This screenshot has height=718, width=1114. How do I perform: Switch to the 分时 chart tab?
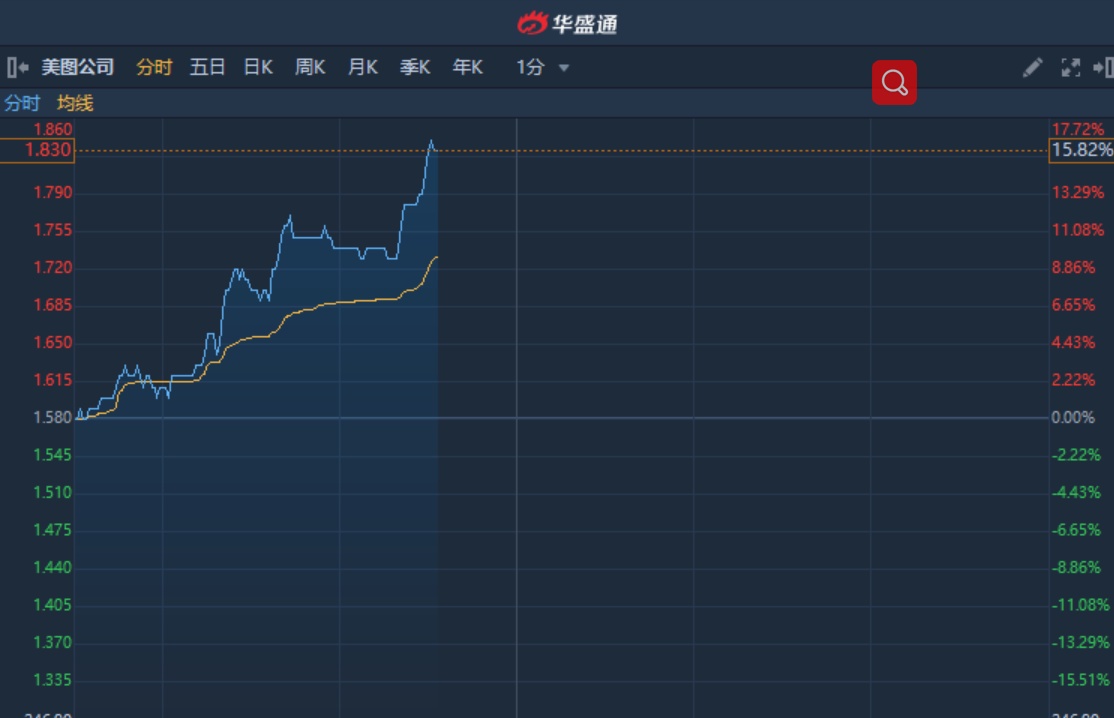[x=154, y=67]
